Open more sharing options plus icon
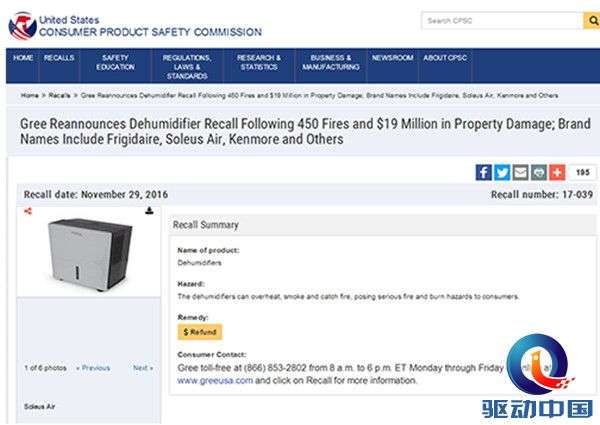600x425 pixels. pyautogui.click(x=556, y=172)
